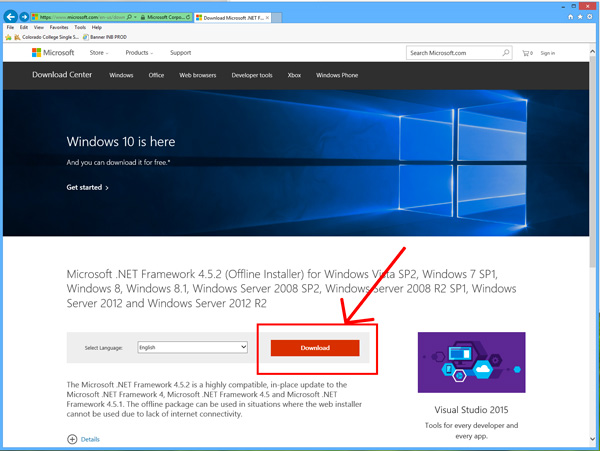Click the Visual Studio 2015 title
The height and width of the screenshot is (451, 600).
(471, 410)
